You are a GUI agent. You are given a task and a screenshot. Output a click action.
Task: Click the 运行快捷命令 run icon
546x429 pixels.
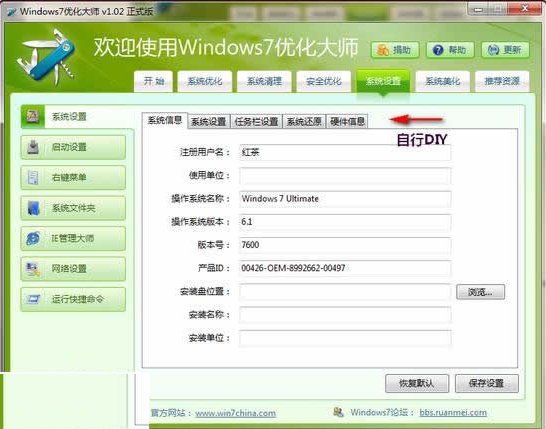coord(33,299)
